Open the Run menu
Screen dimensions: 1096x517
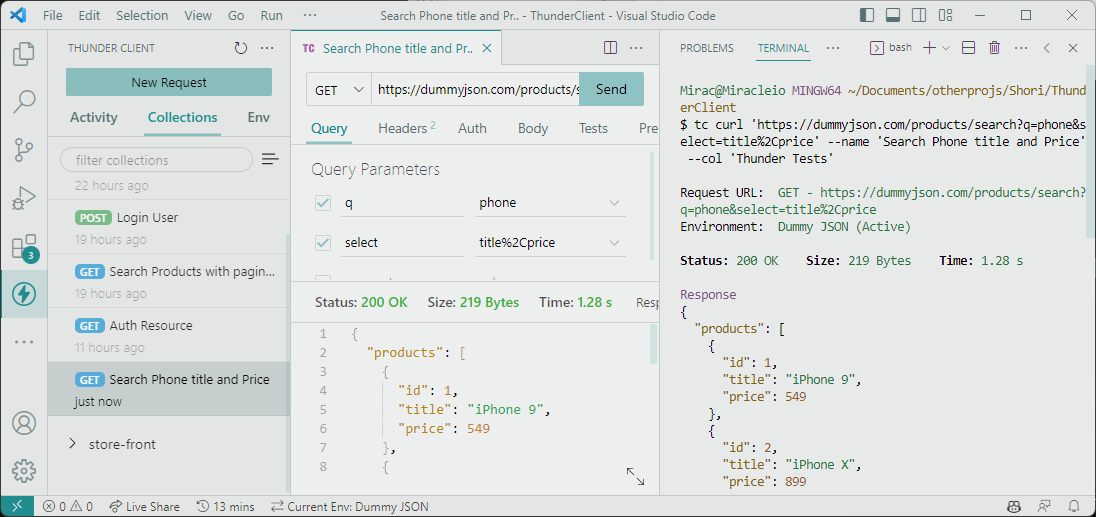click(271, 15)
